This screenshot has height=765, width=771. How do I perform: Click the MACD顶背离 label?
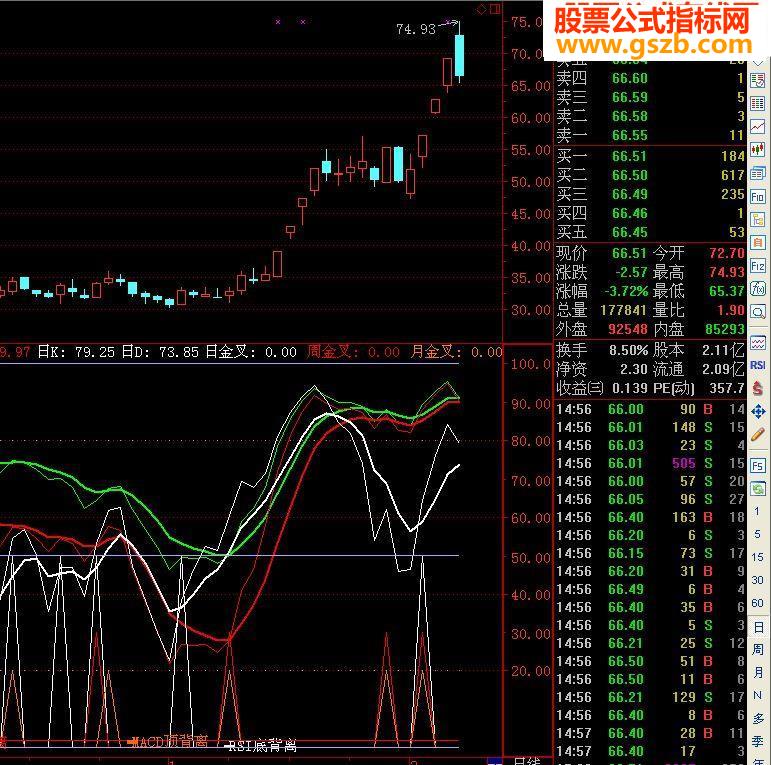(x=171, y=741)
